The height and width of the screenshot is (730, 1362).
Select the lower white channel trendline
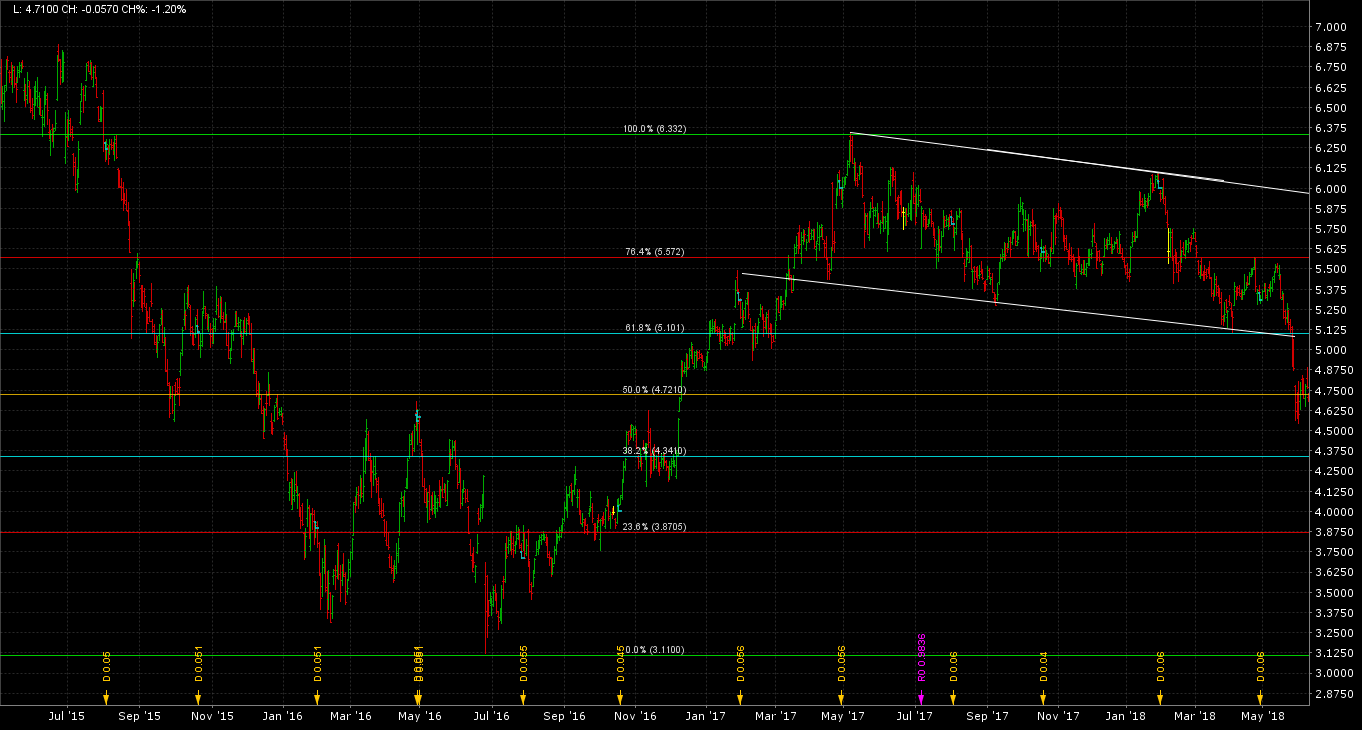click(1017, 305)
